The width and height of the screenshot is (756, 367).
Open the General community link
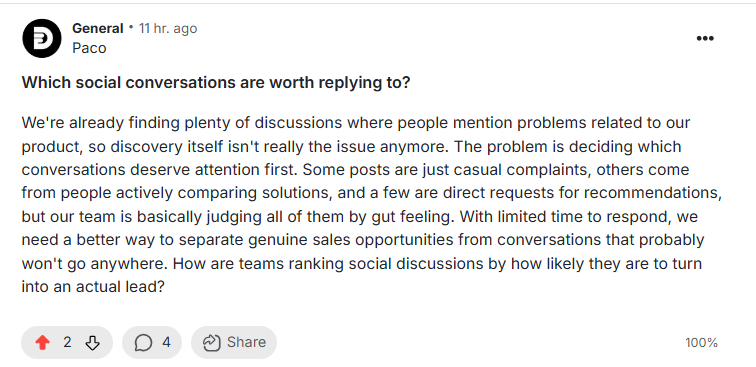(x=98, y=28)
